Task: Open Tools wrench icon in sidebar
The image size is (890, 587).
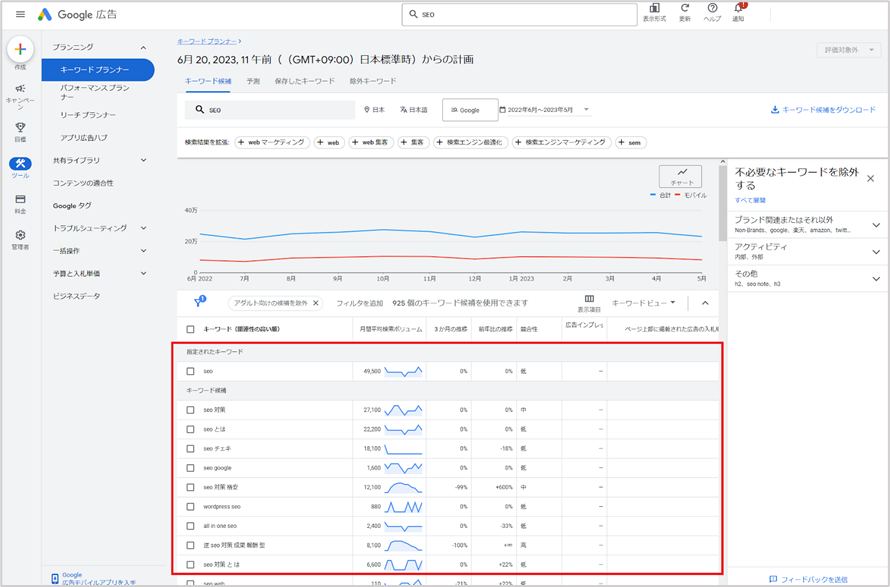Action: click(x=20, y=163)
